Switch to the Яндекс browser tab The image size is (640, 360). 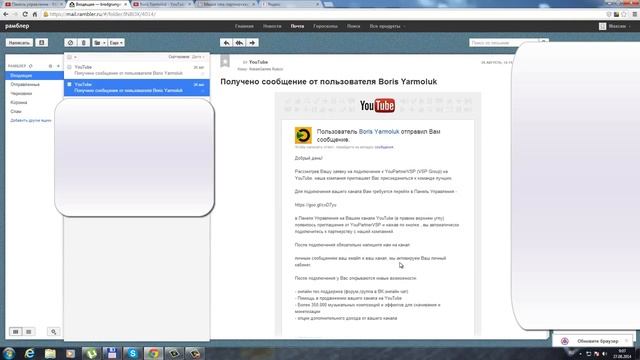(291, 4)
